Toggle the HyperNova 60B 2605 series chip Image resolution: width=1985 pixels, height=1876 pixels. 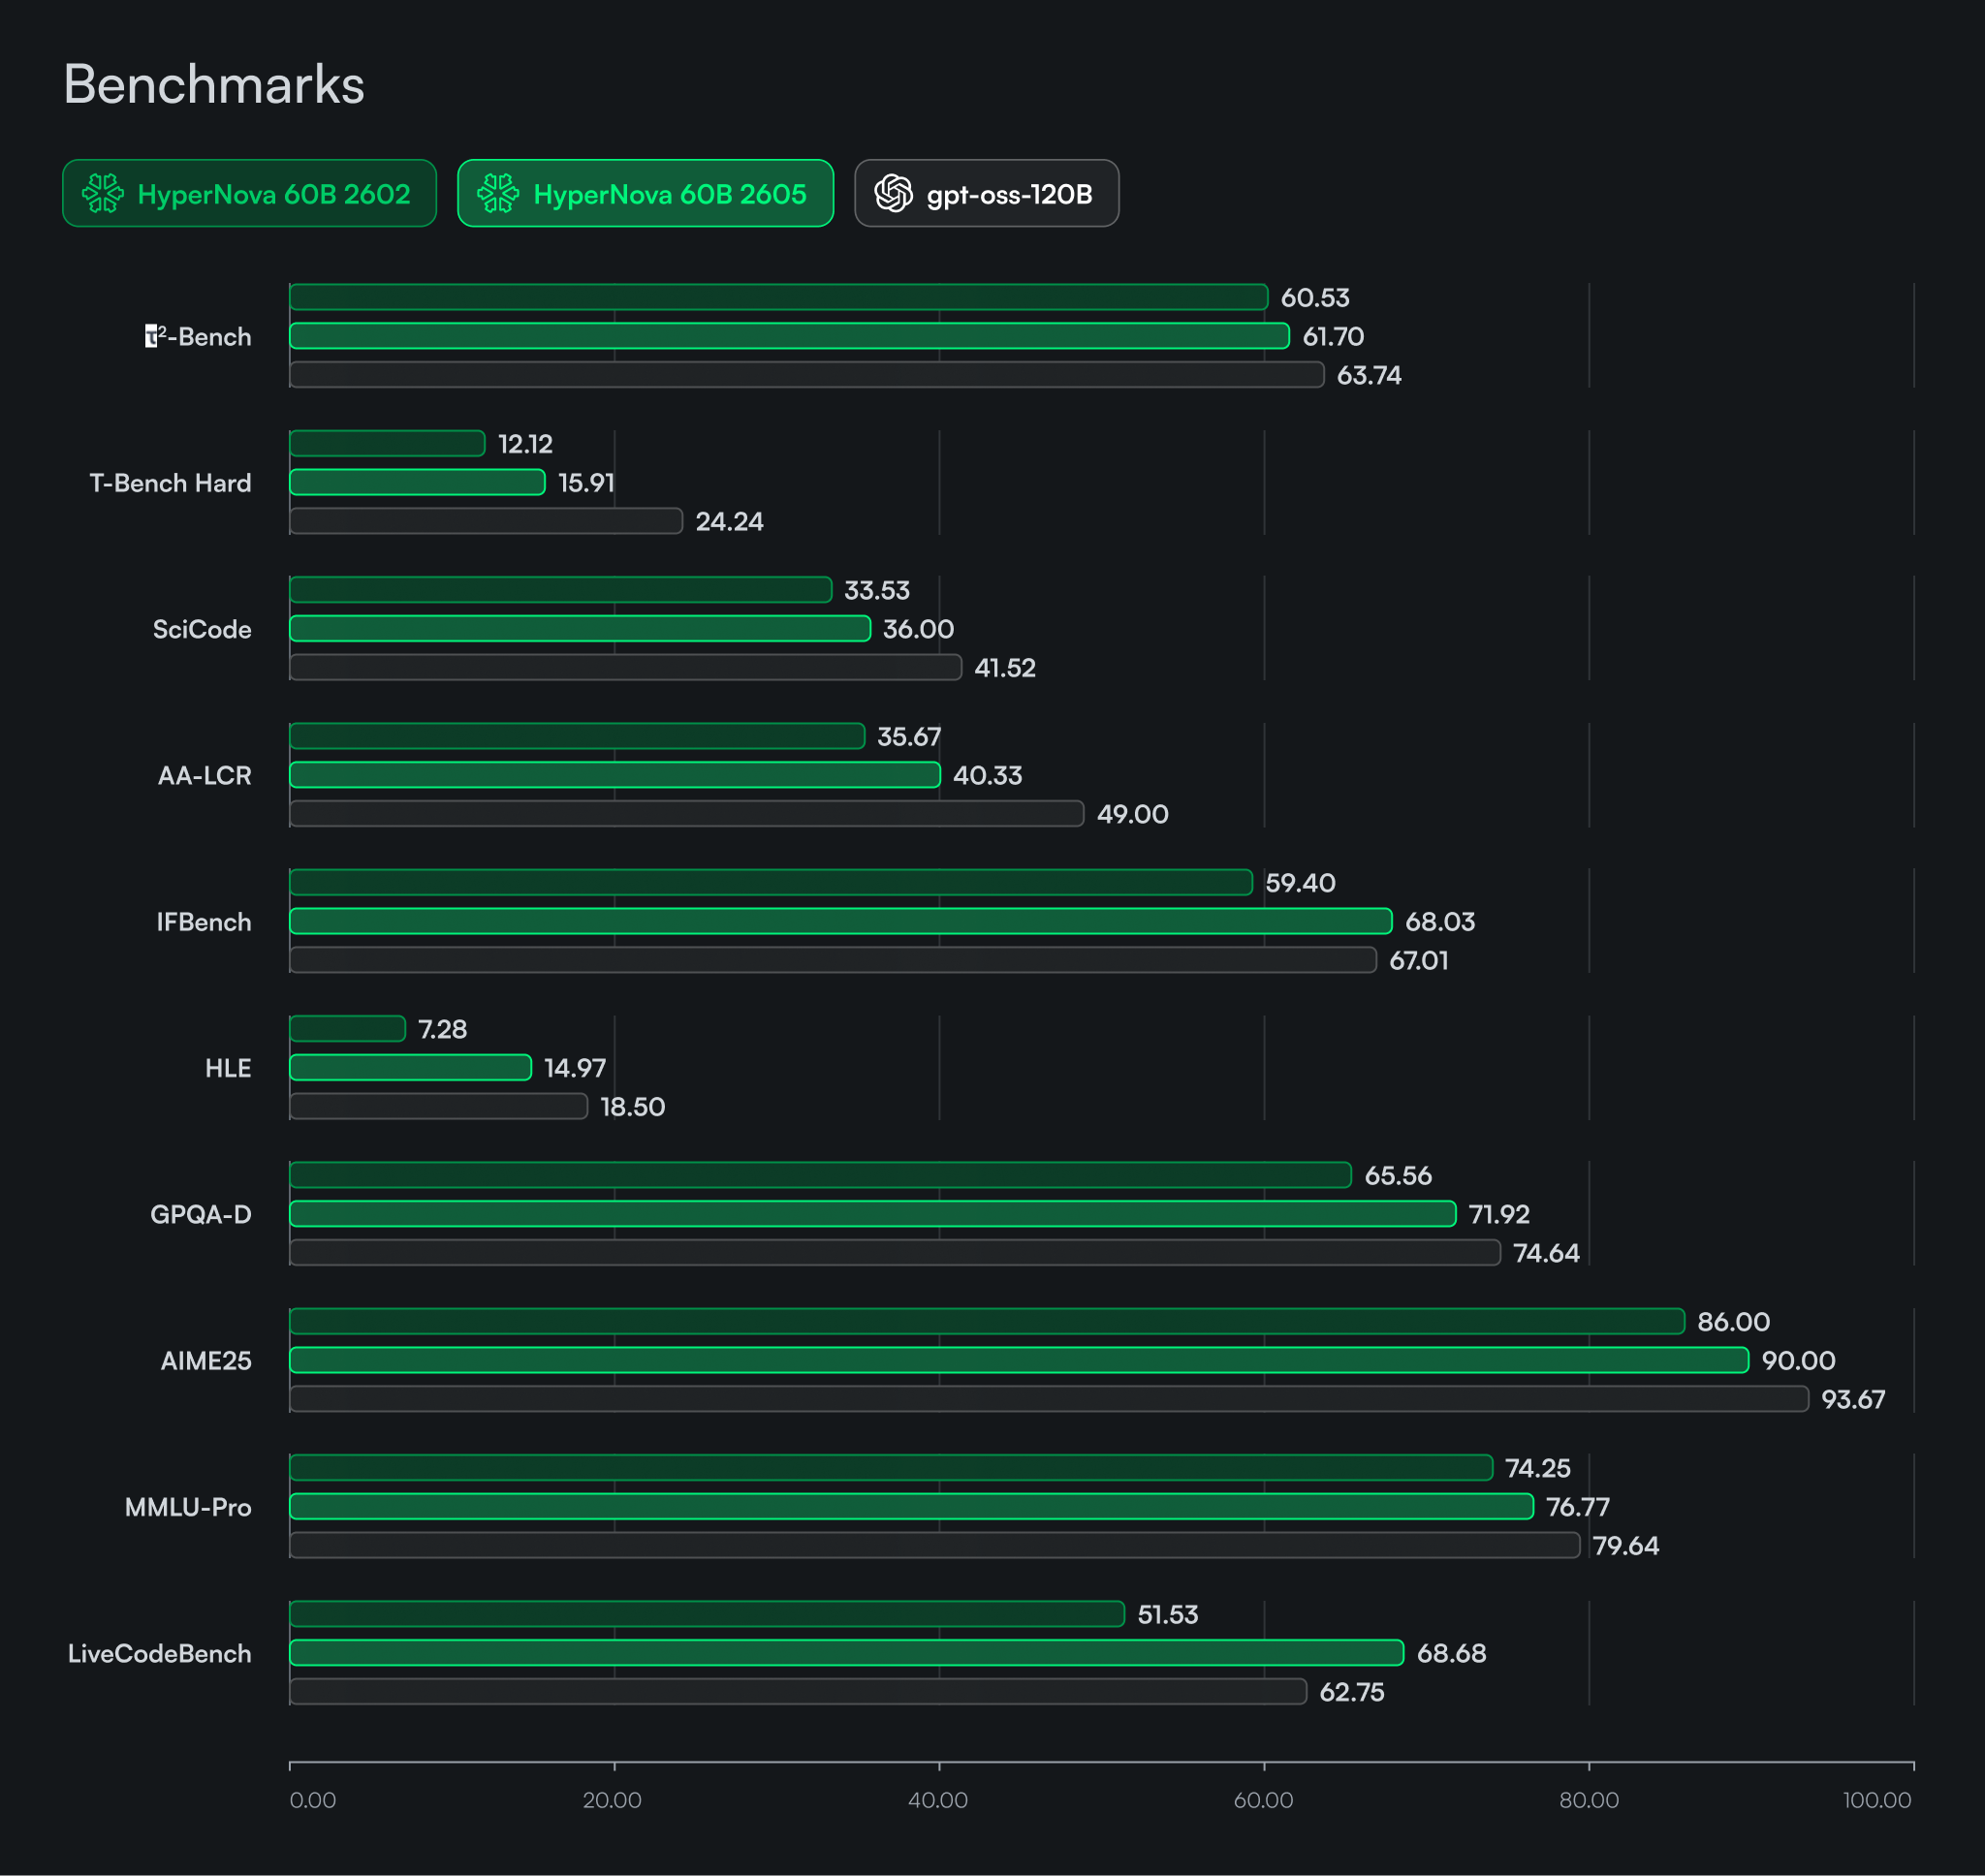645,193
